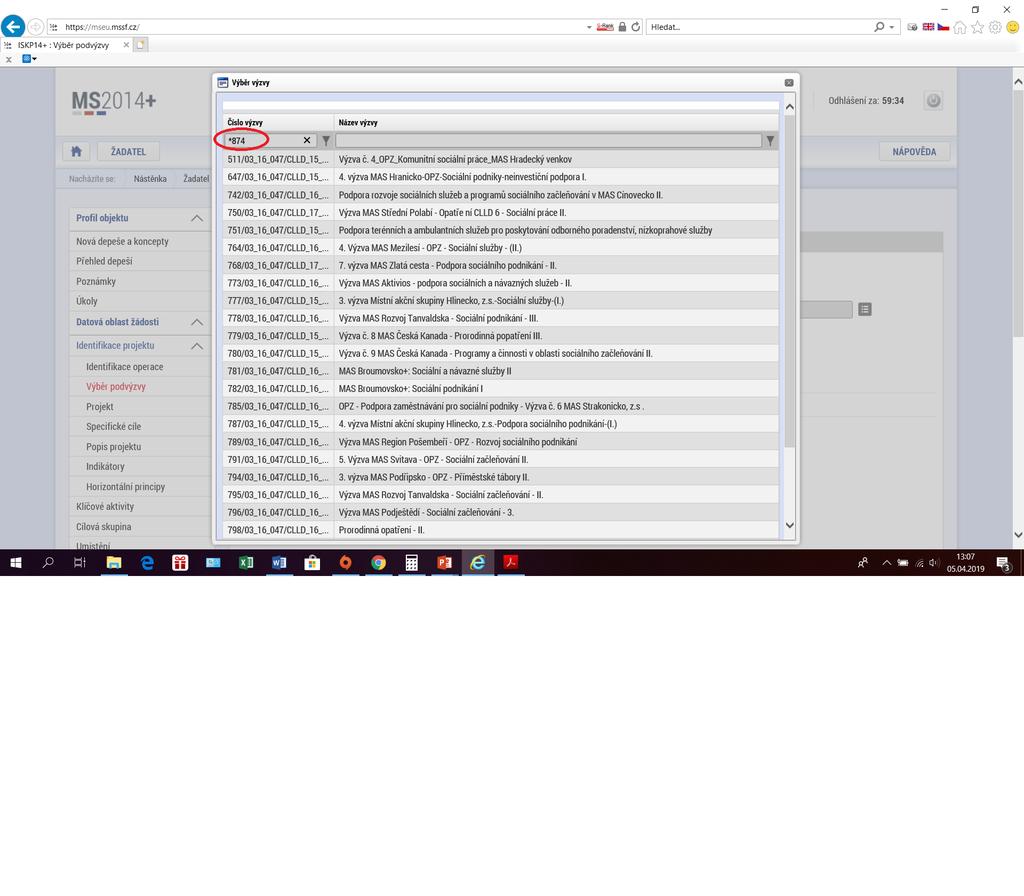
Task: Close the Výběr výzvy dialog
Action: click(x=789, y=83)
